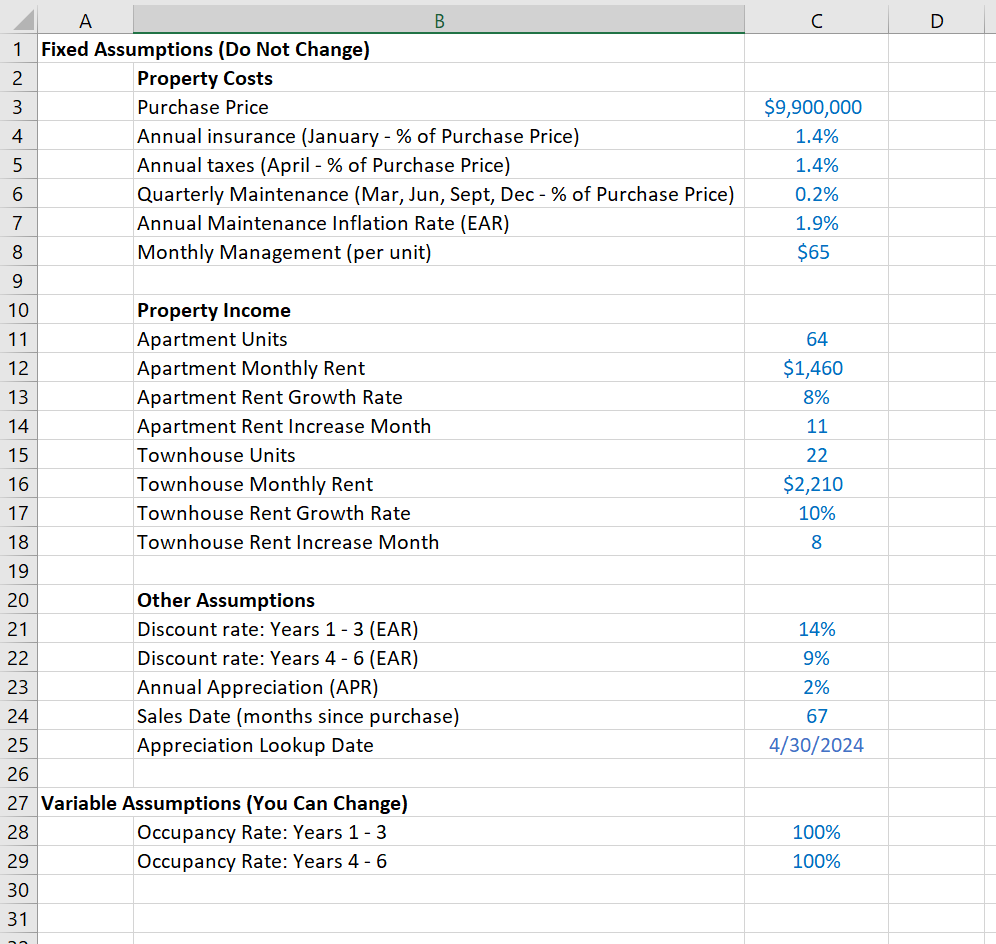Select 100% occupancy for Years 4 - 6
996x944 pixels.
pyautogui.click(x=816, y=861)
